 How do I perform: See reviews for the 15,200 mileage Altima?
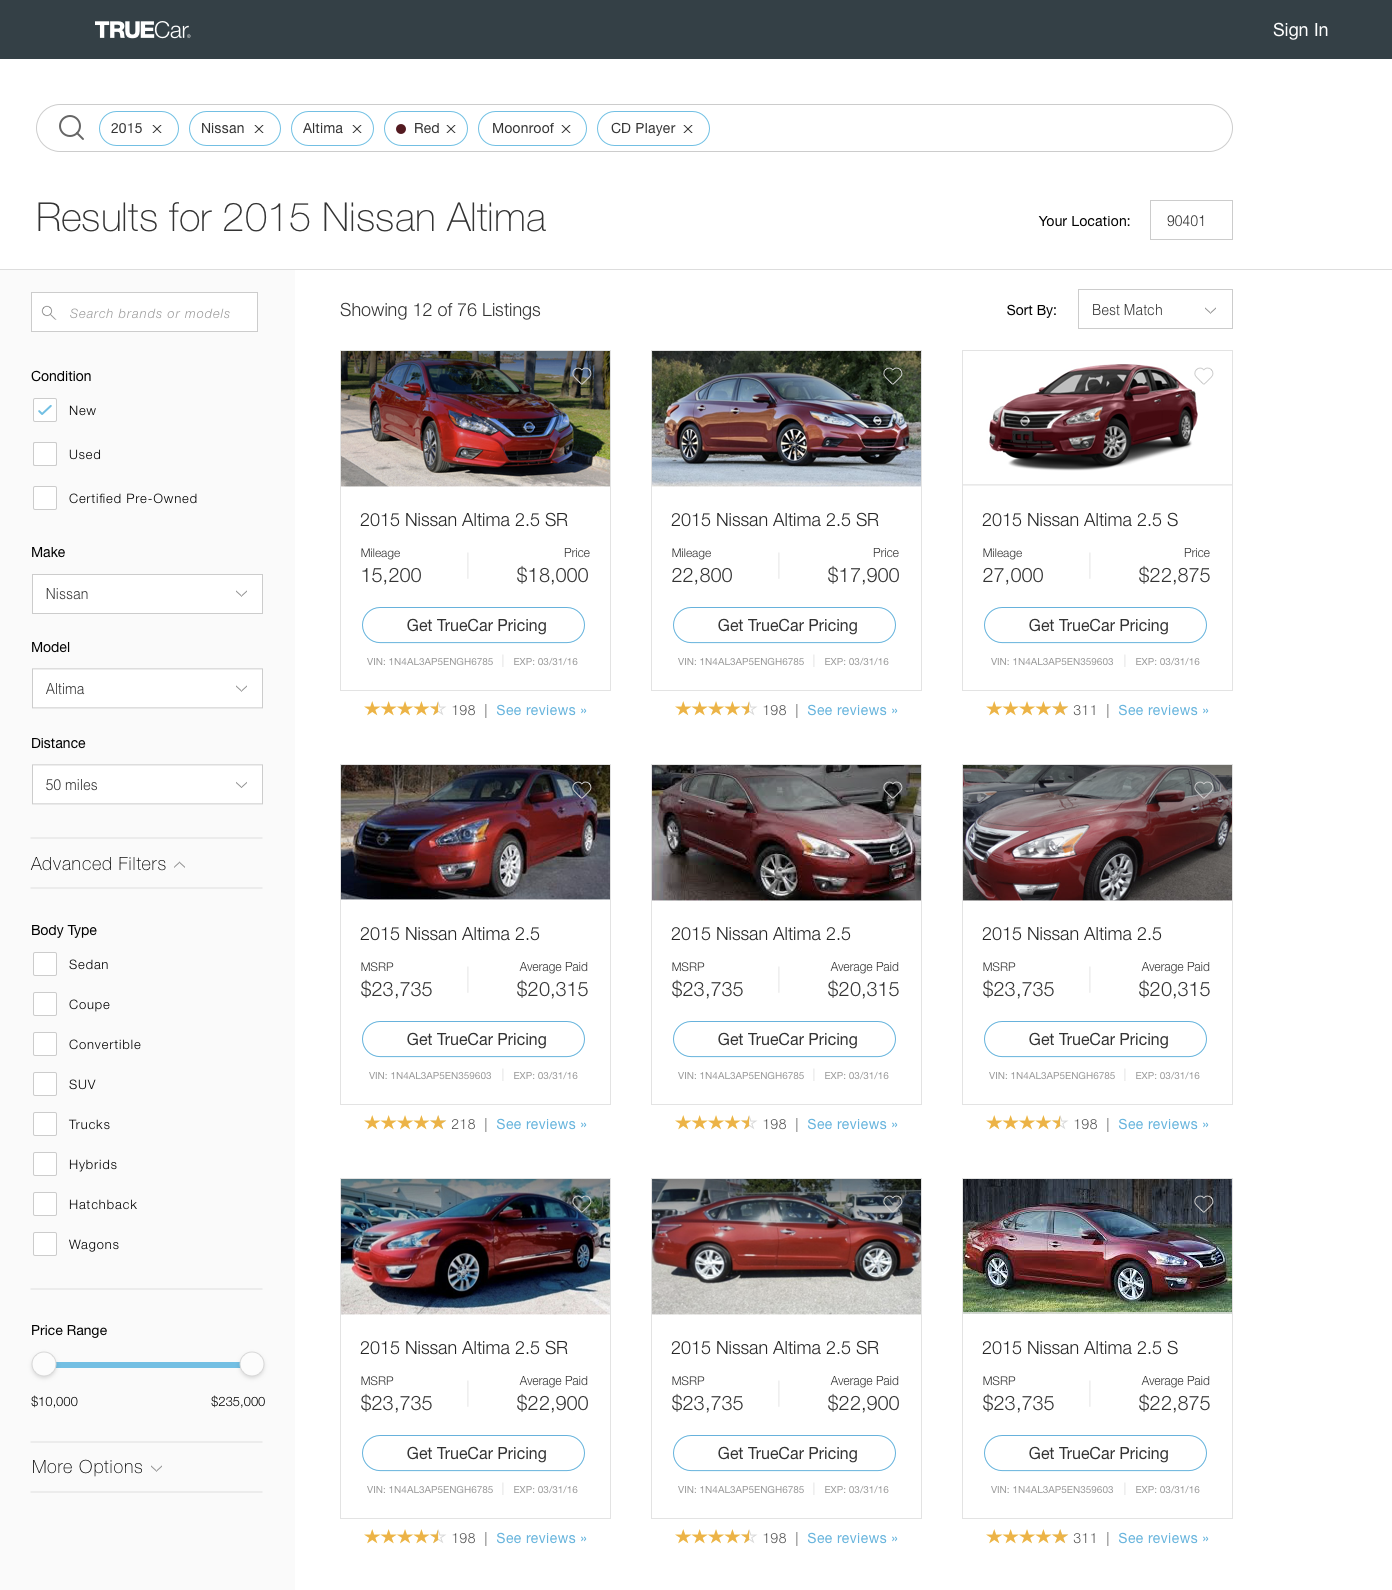[541, 710]
